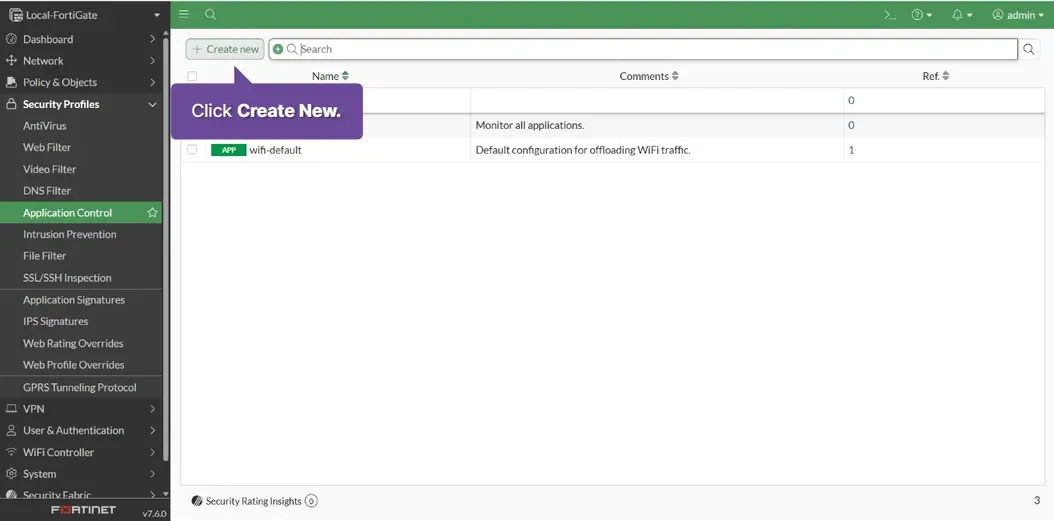The width and height of the screenshot is (1054, 521).
Task: Open the Intrusion Prevention menu item
Action: tap(81, 235)
